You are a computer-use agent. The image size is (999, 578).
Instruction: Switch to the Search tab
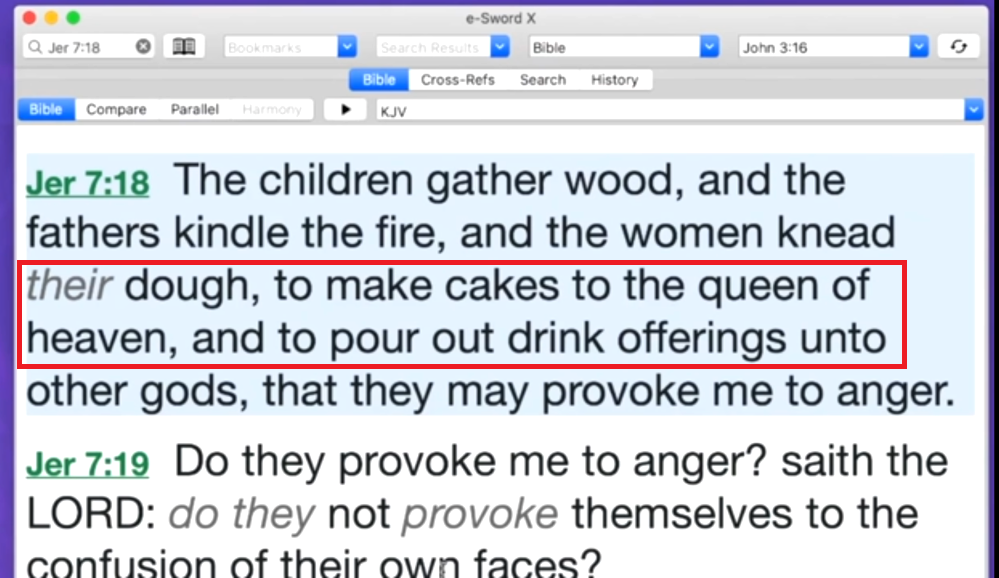[x=543, y=80]
